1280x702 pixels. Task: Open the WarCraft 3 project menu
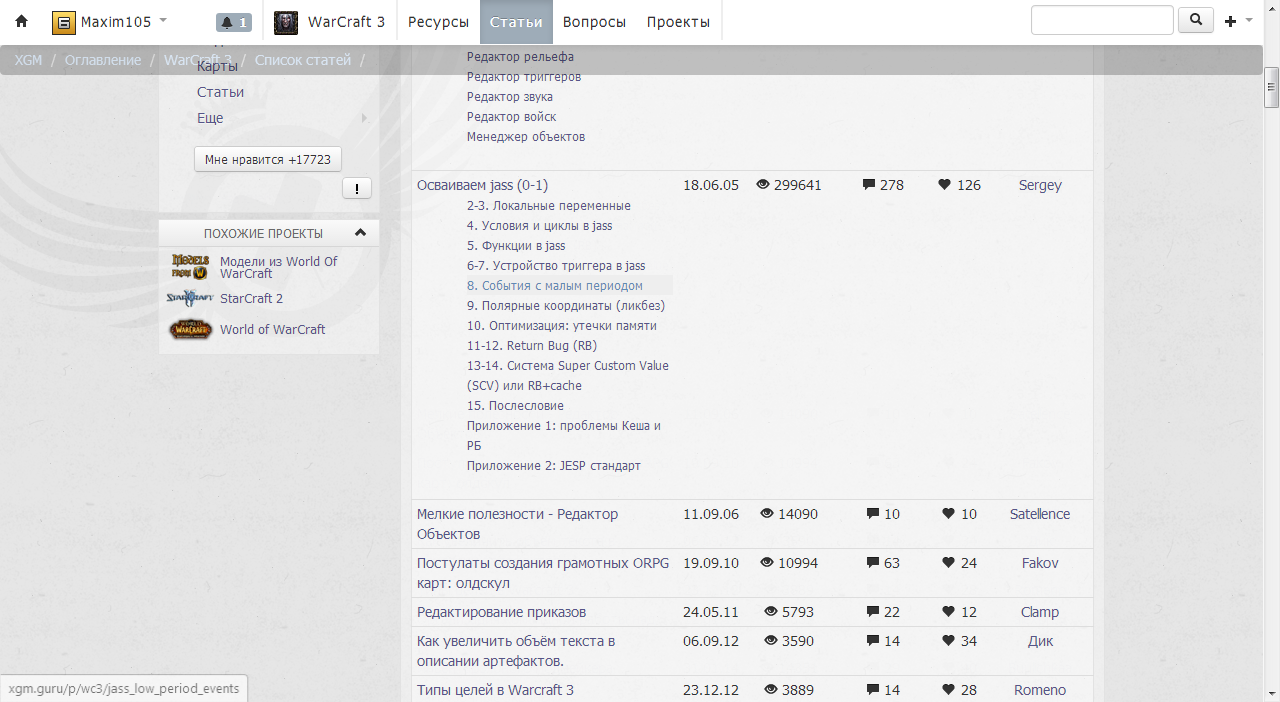[x=346, y=22]
